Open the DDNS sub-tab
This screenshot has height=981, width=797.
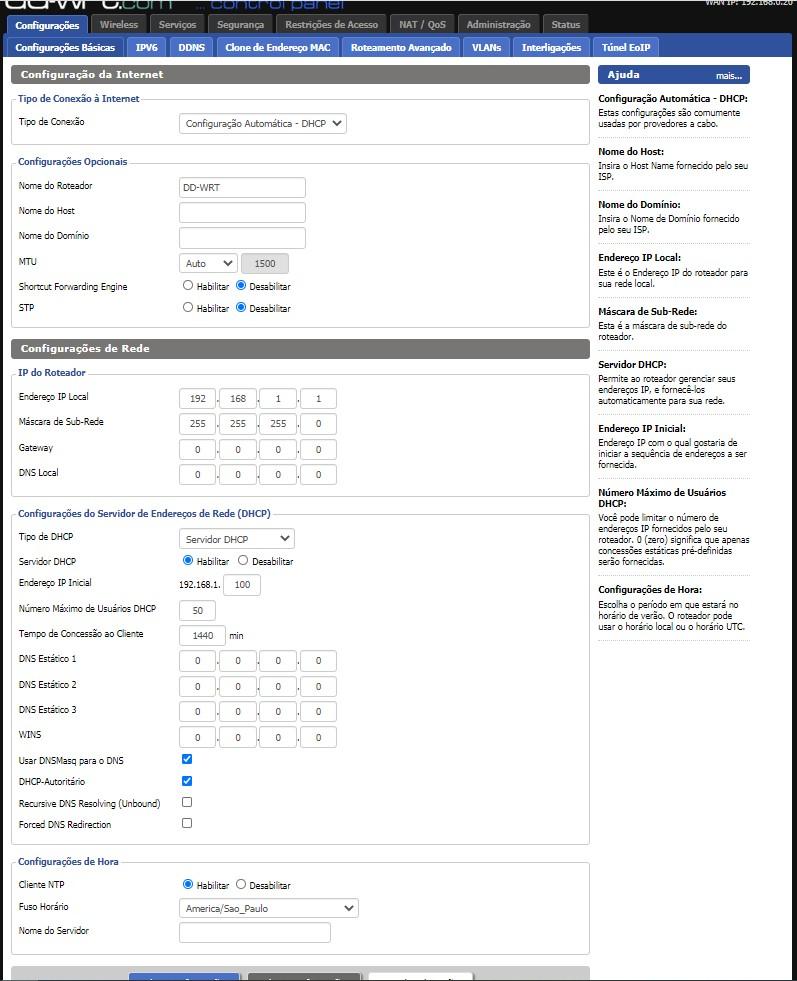191,47
